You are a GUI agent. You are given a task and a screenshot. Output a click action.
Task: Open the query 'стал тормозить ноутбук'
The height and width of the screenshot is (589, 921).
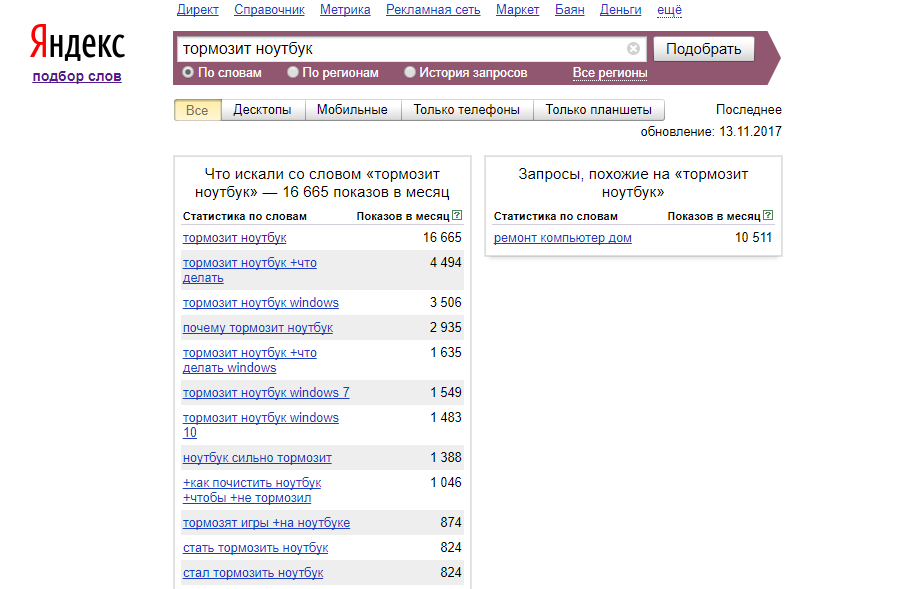(x=253, y=573)
